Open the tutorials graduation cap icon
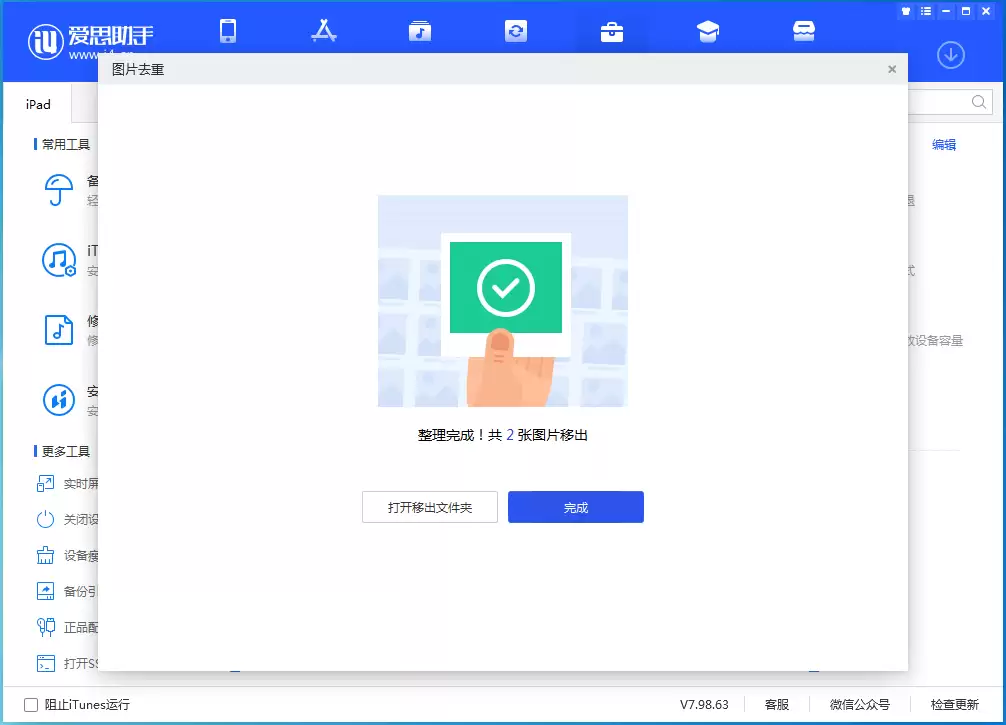Image resolution: width=1006 pixels, height=725 pixels. pos(708,31)
